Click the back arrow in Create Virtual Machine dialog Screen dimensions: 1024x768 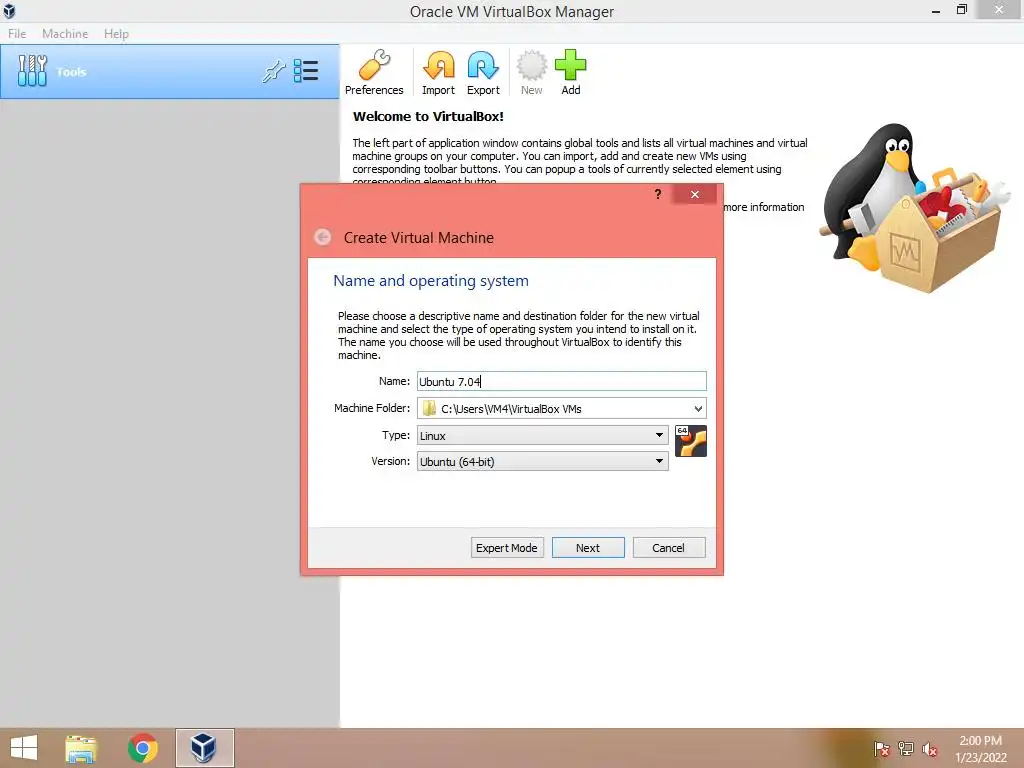point(323,237)
